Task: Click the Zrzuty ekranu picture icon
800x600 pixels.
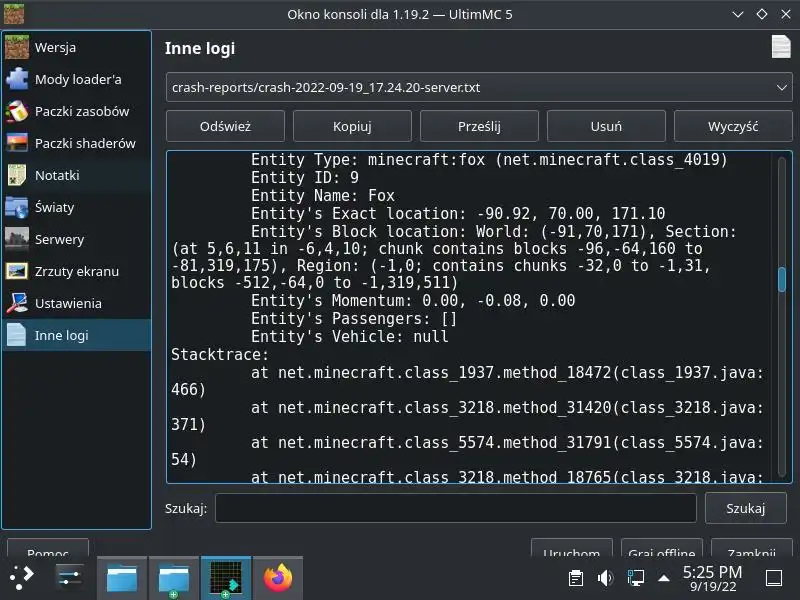Action: tap(17, 271)
